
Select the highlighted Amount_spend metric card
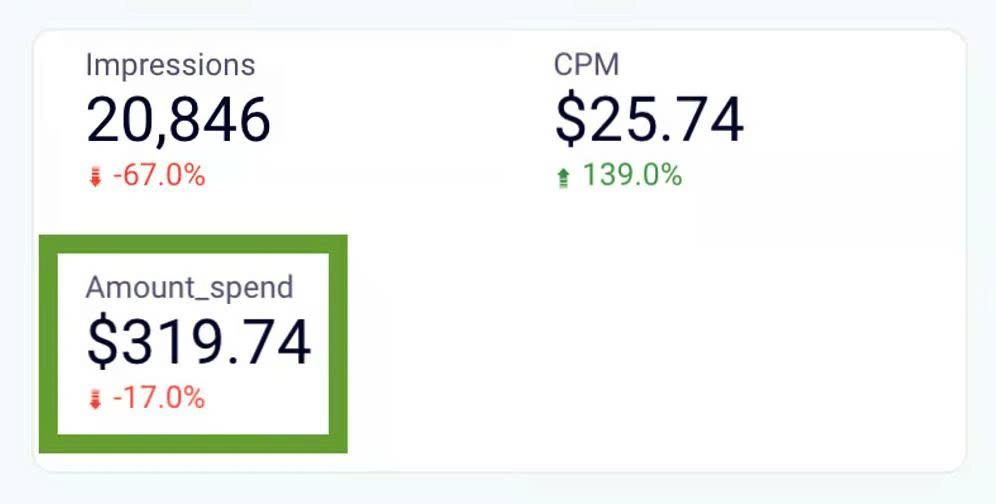click(x=193, y=344)
